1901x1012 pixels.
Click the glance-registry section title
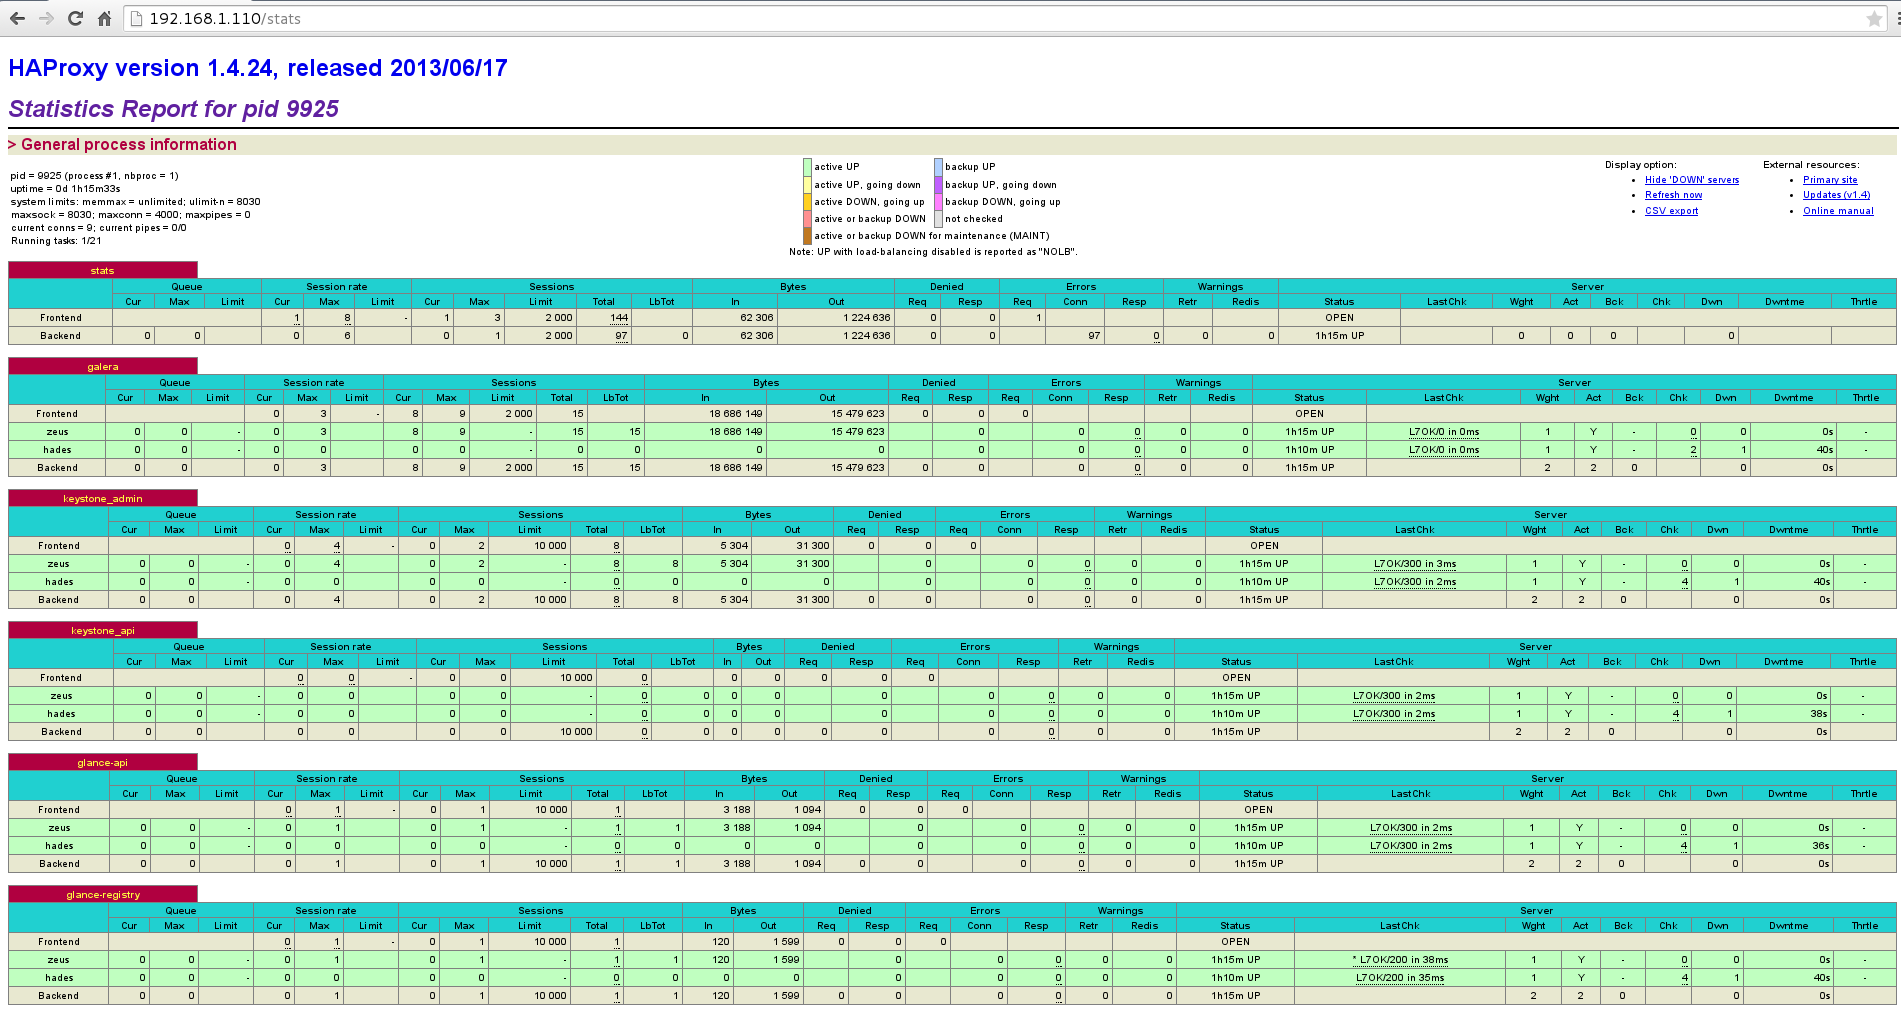point(102,895)
